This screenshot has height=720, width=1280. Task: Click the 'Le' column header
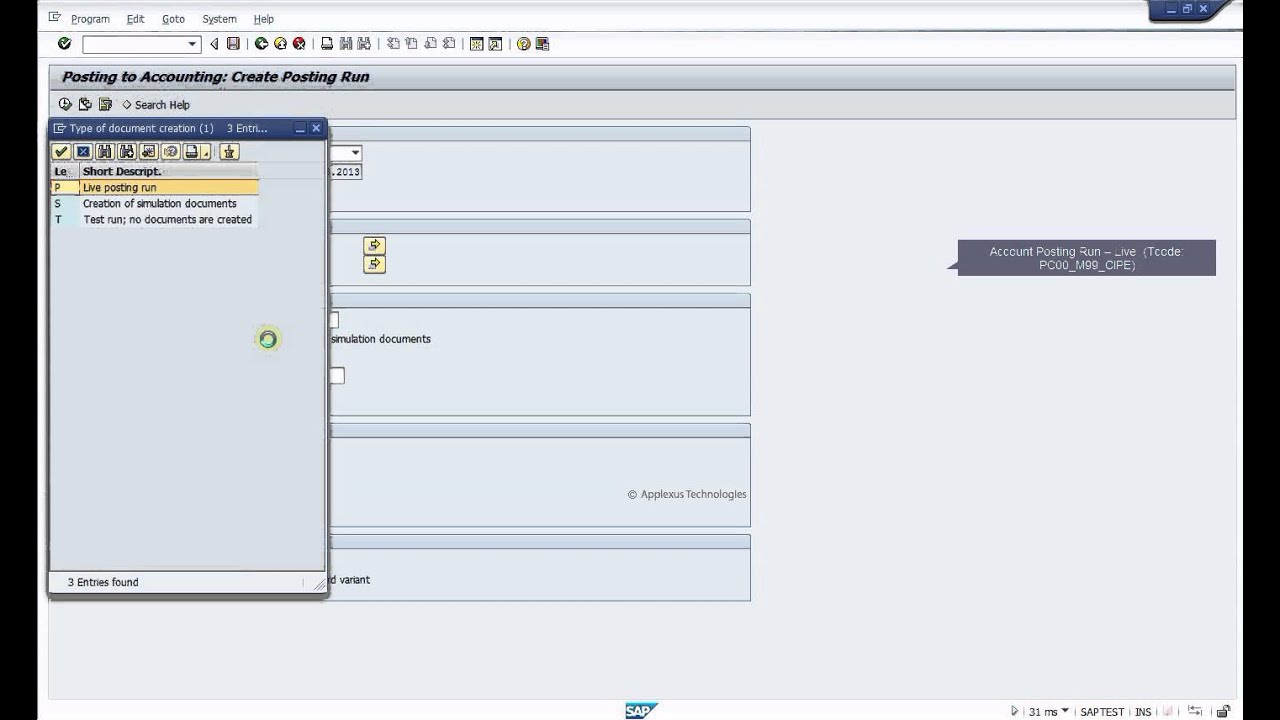tap(63, 172)
